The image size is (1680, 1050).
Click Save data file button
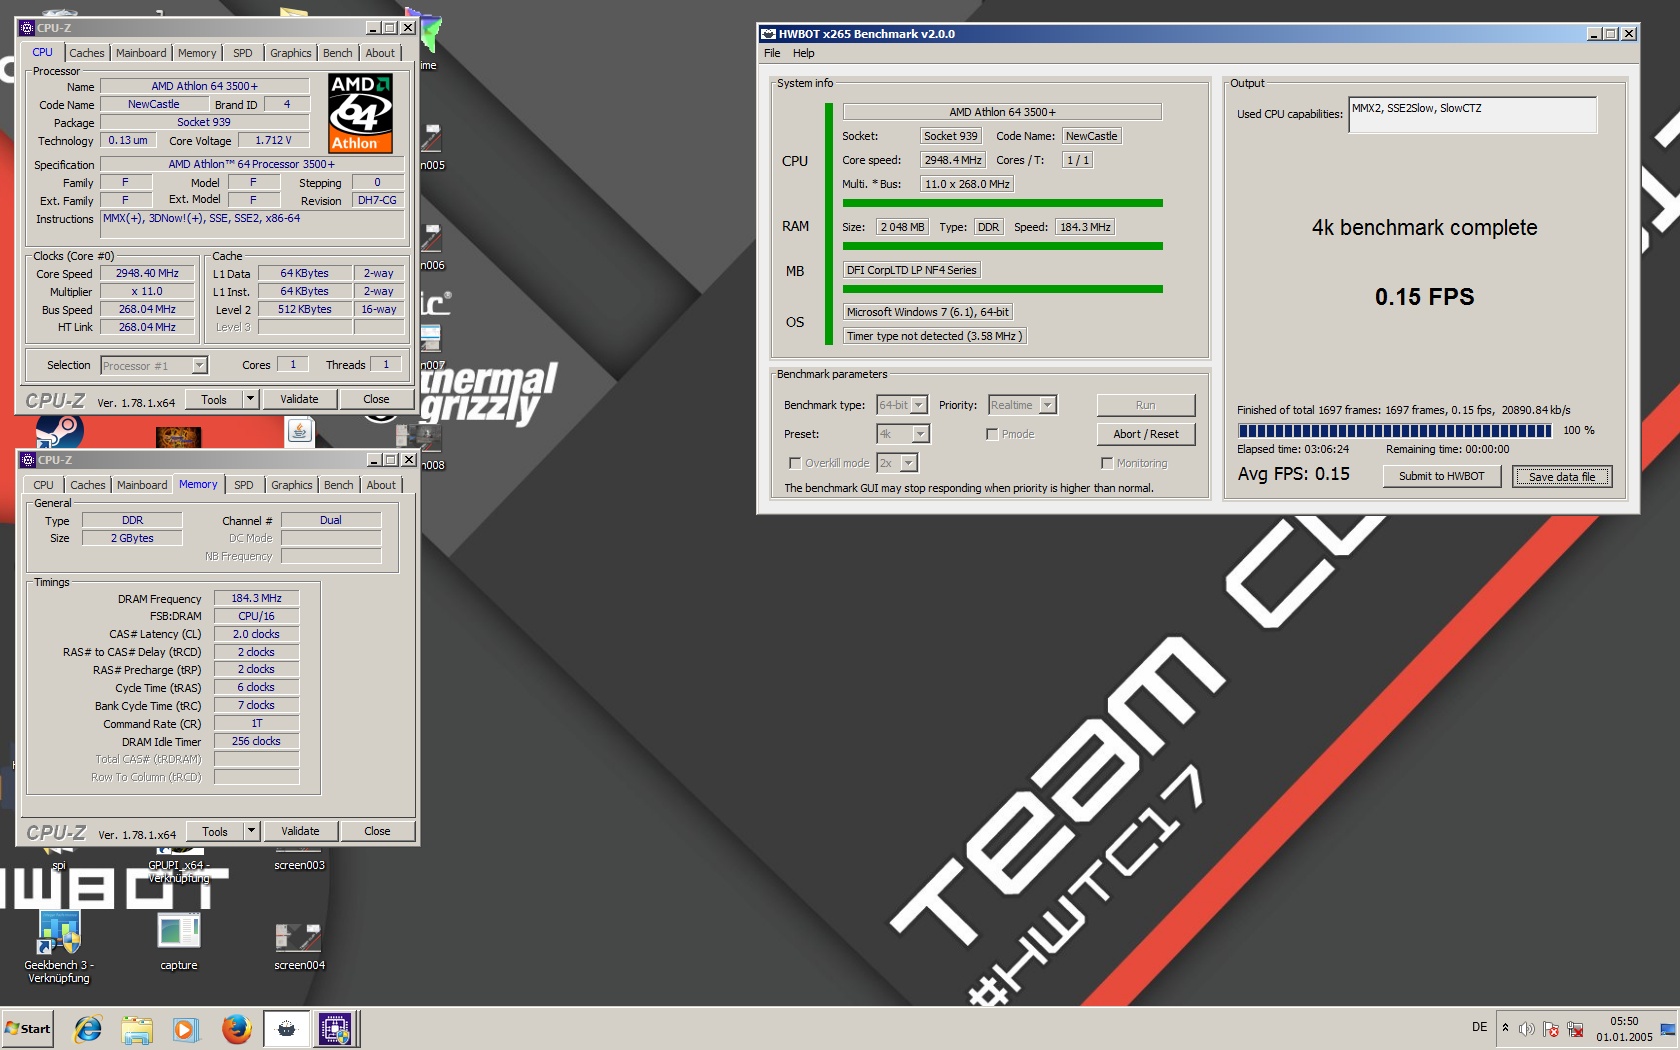(x=1562, y=476)
